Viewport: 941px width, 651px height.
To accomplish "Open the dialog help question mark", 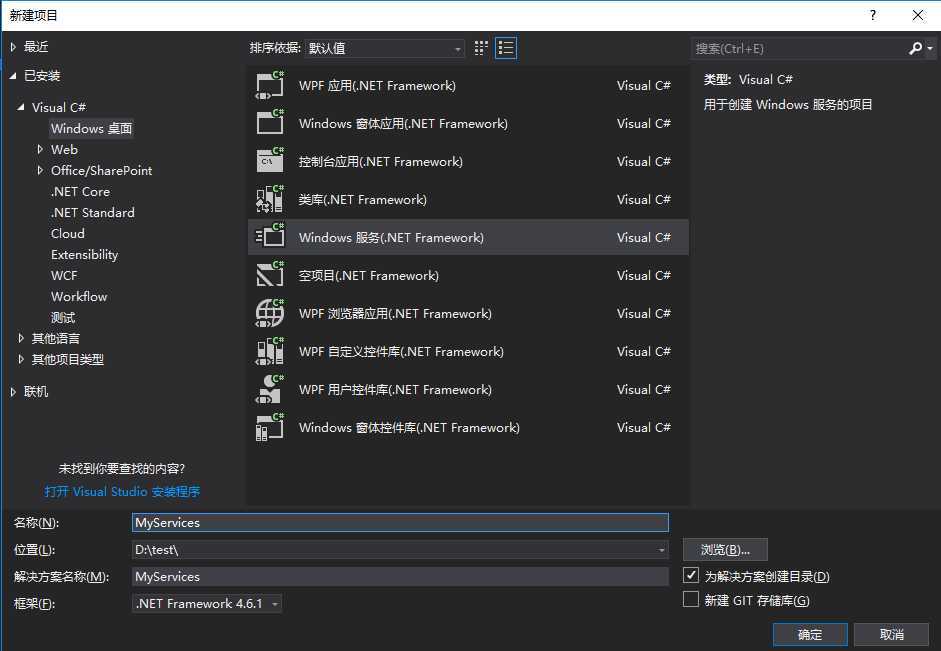I will click(x=873, y=15).
